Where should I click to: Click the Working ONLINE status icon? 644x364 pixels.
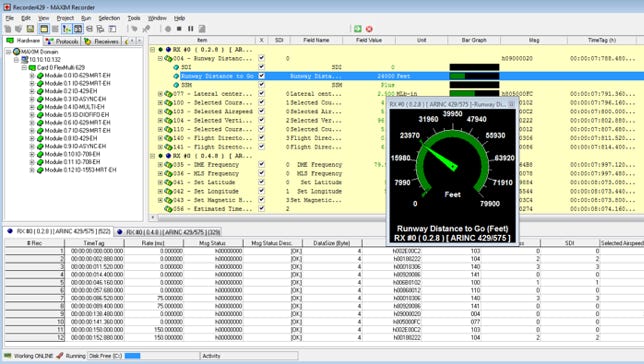click(x=8, y=356)
